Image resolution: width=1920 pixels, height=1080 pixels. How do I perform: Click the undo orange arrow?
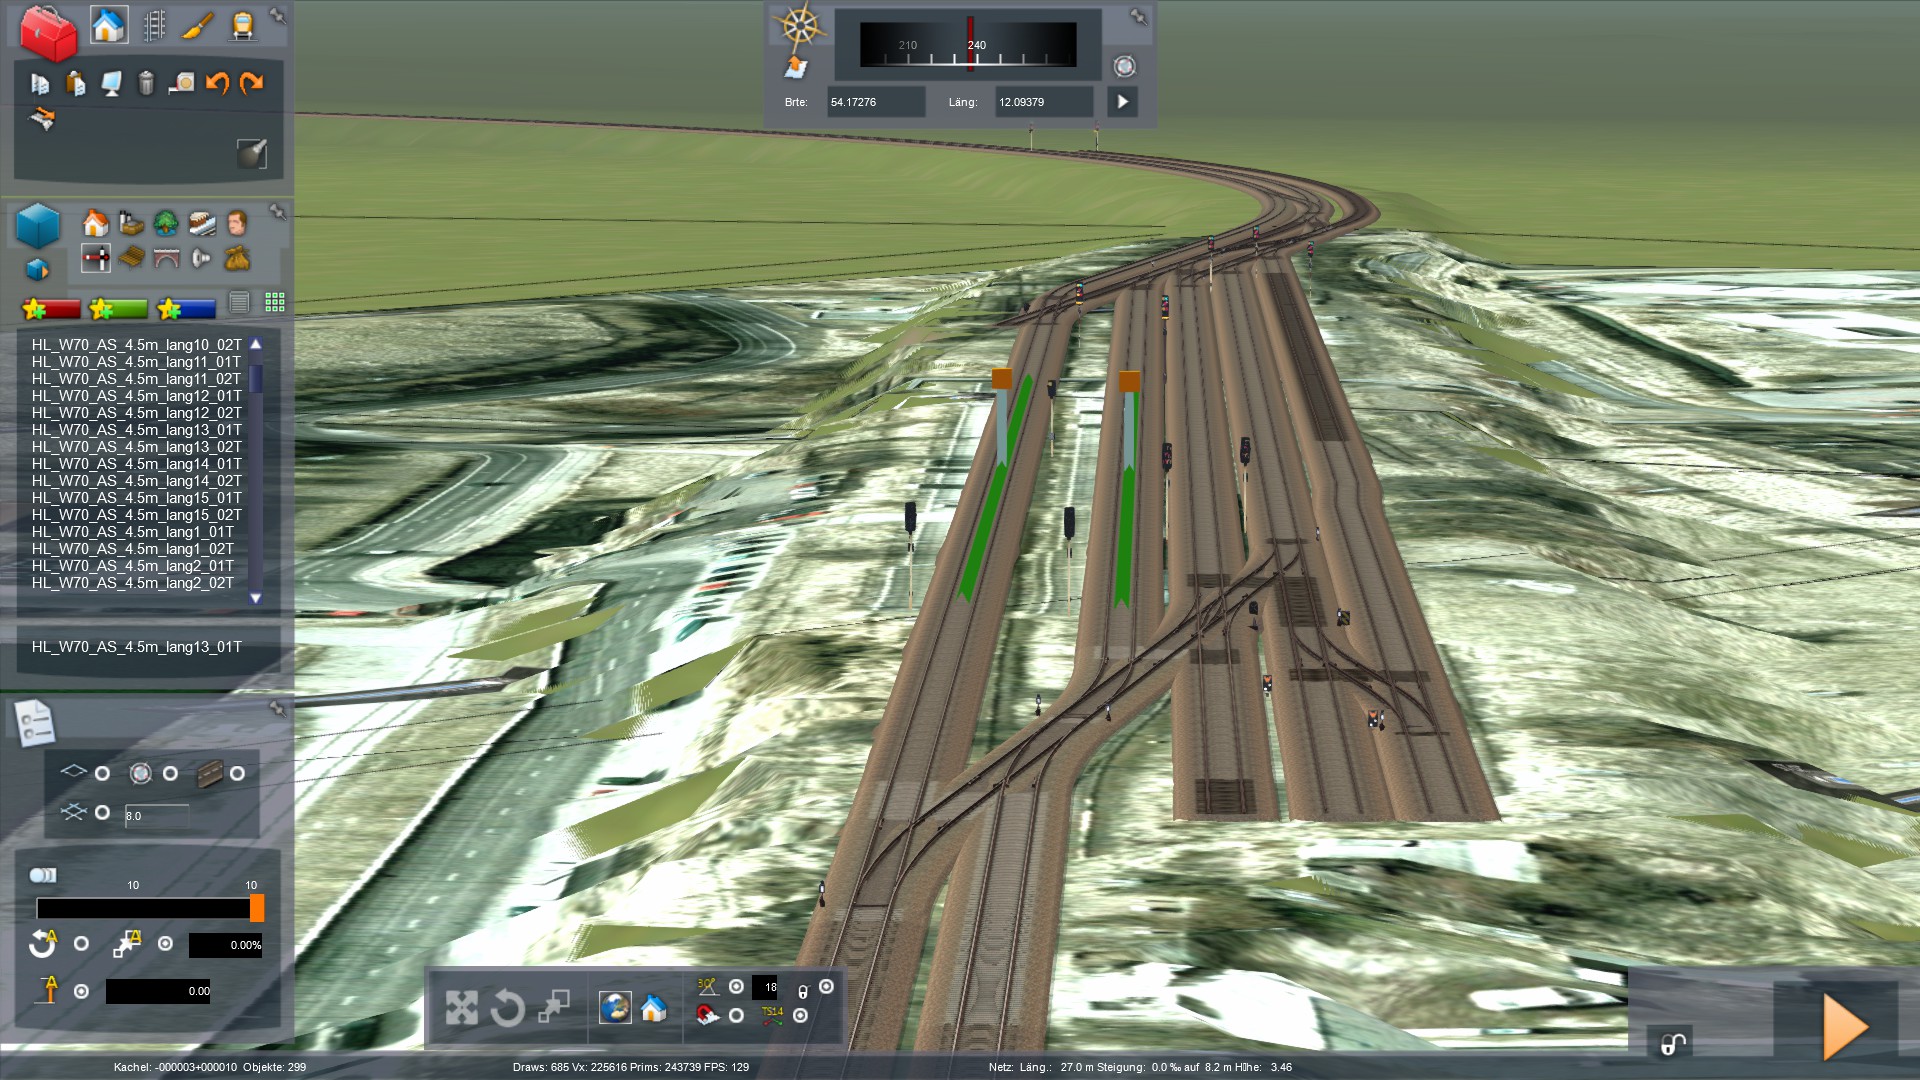217,83
